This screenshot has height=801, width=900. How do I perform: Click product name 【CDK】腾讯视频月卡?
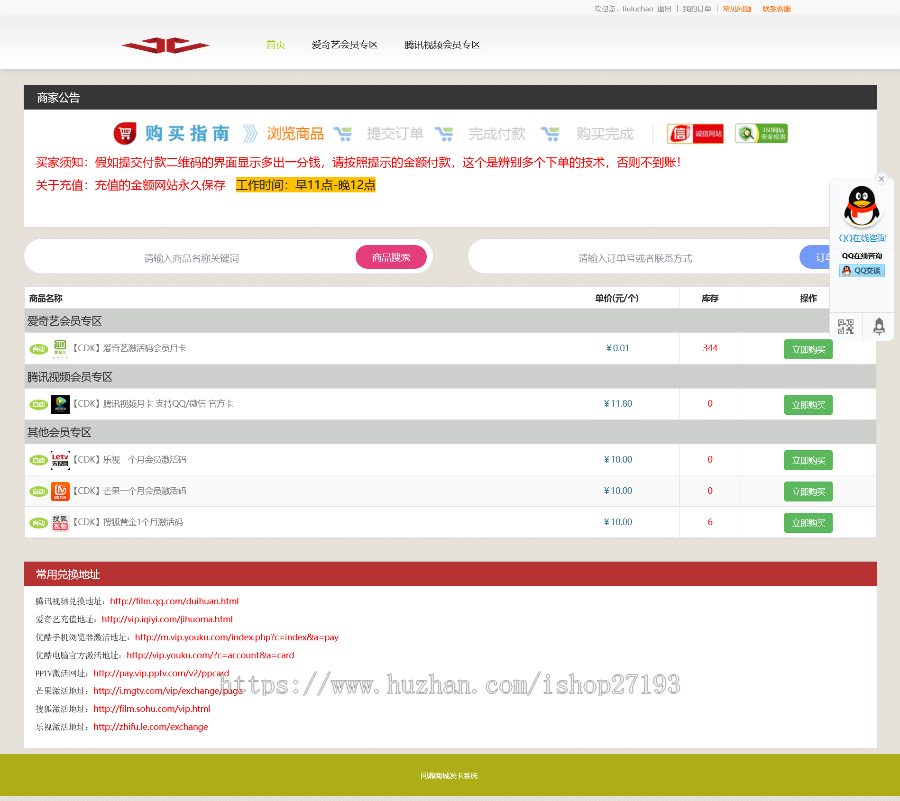tap(153, 404)
